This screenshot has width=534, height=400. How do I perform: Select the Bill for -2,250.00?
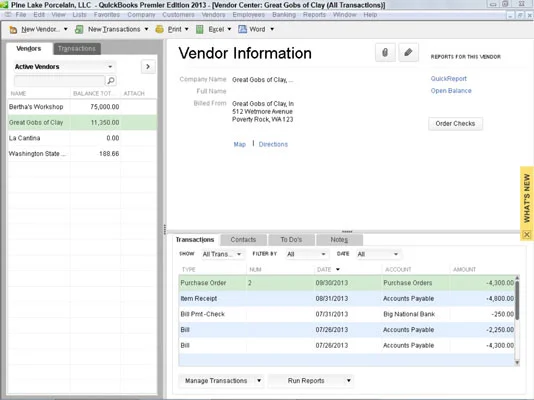pyautogui.click(x=346, y=330)
